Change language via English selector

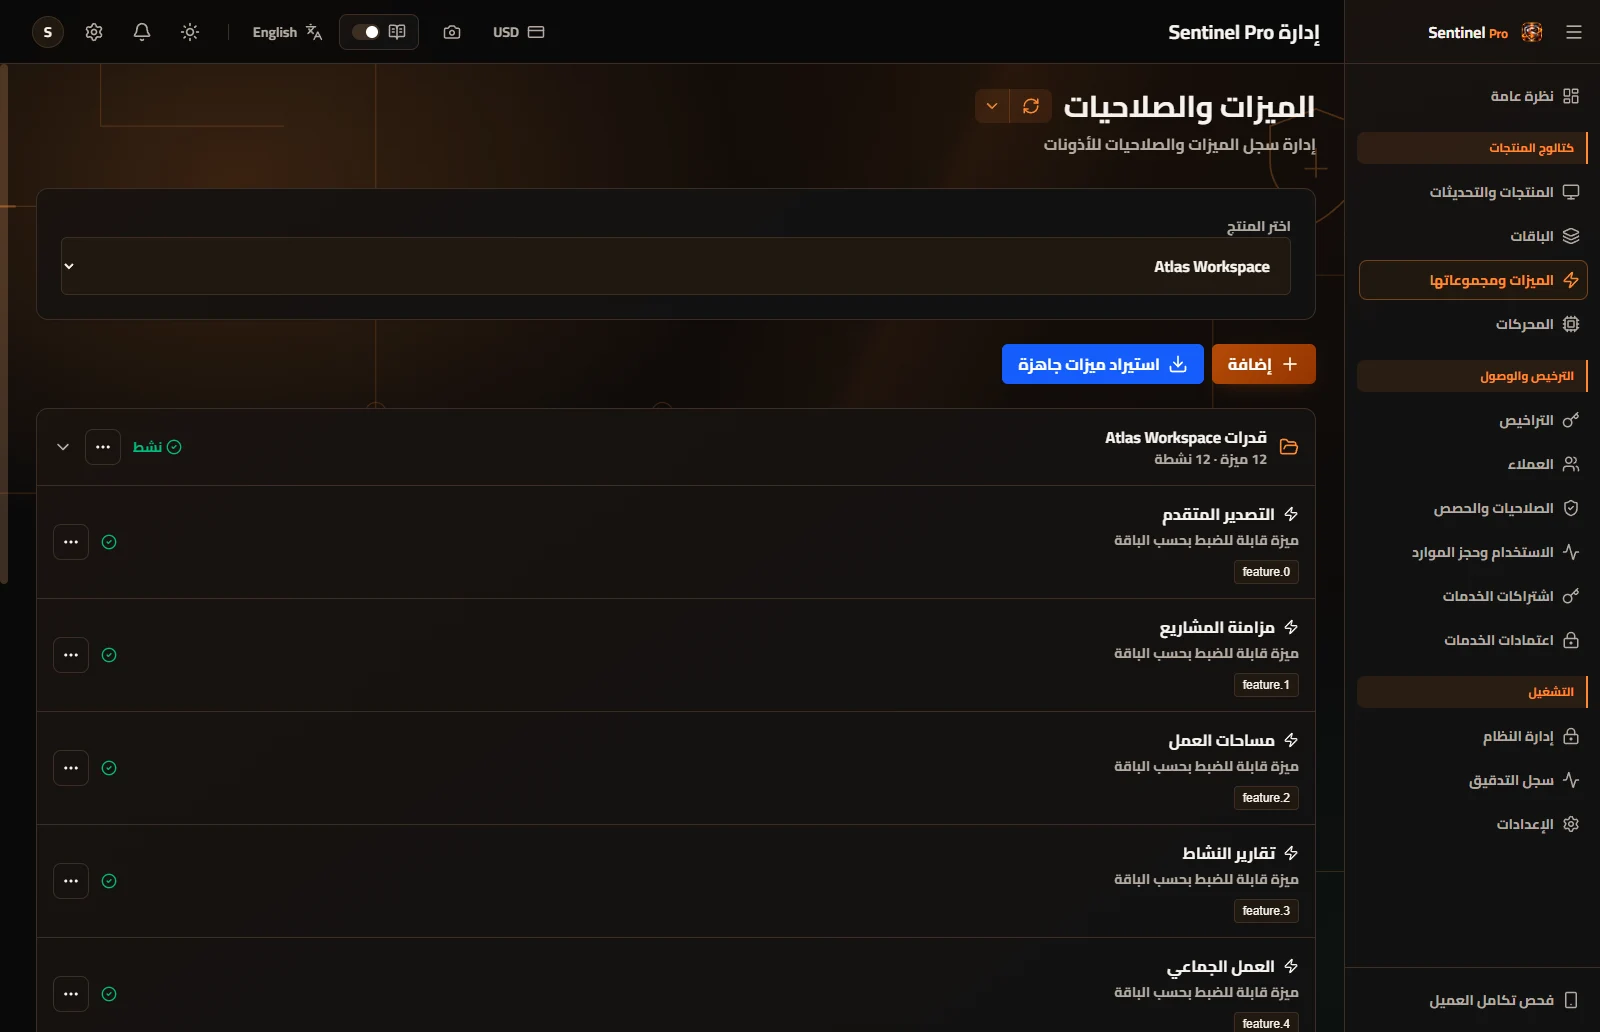[x=287, y=32]
